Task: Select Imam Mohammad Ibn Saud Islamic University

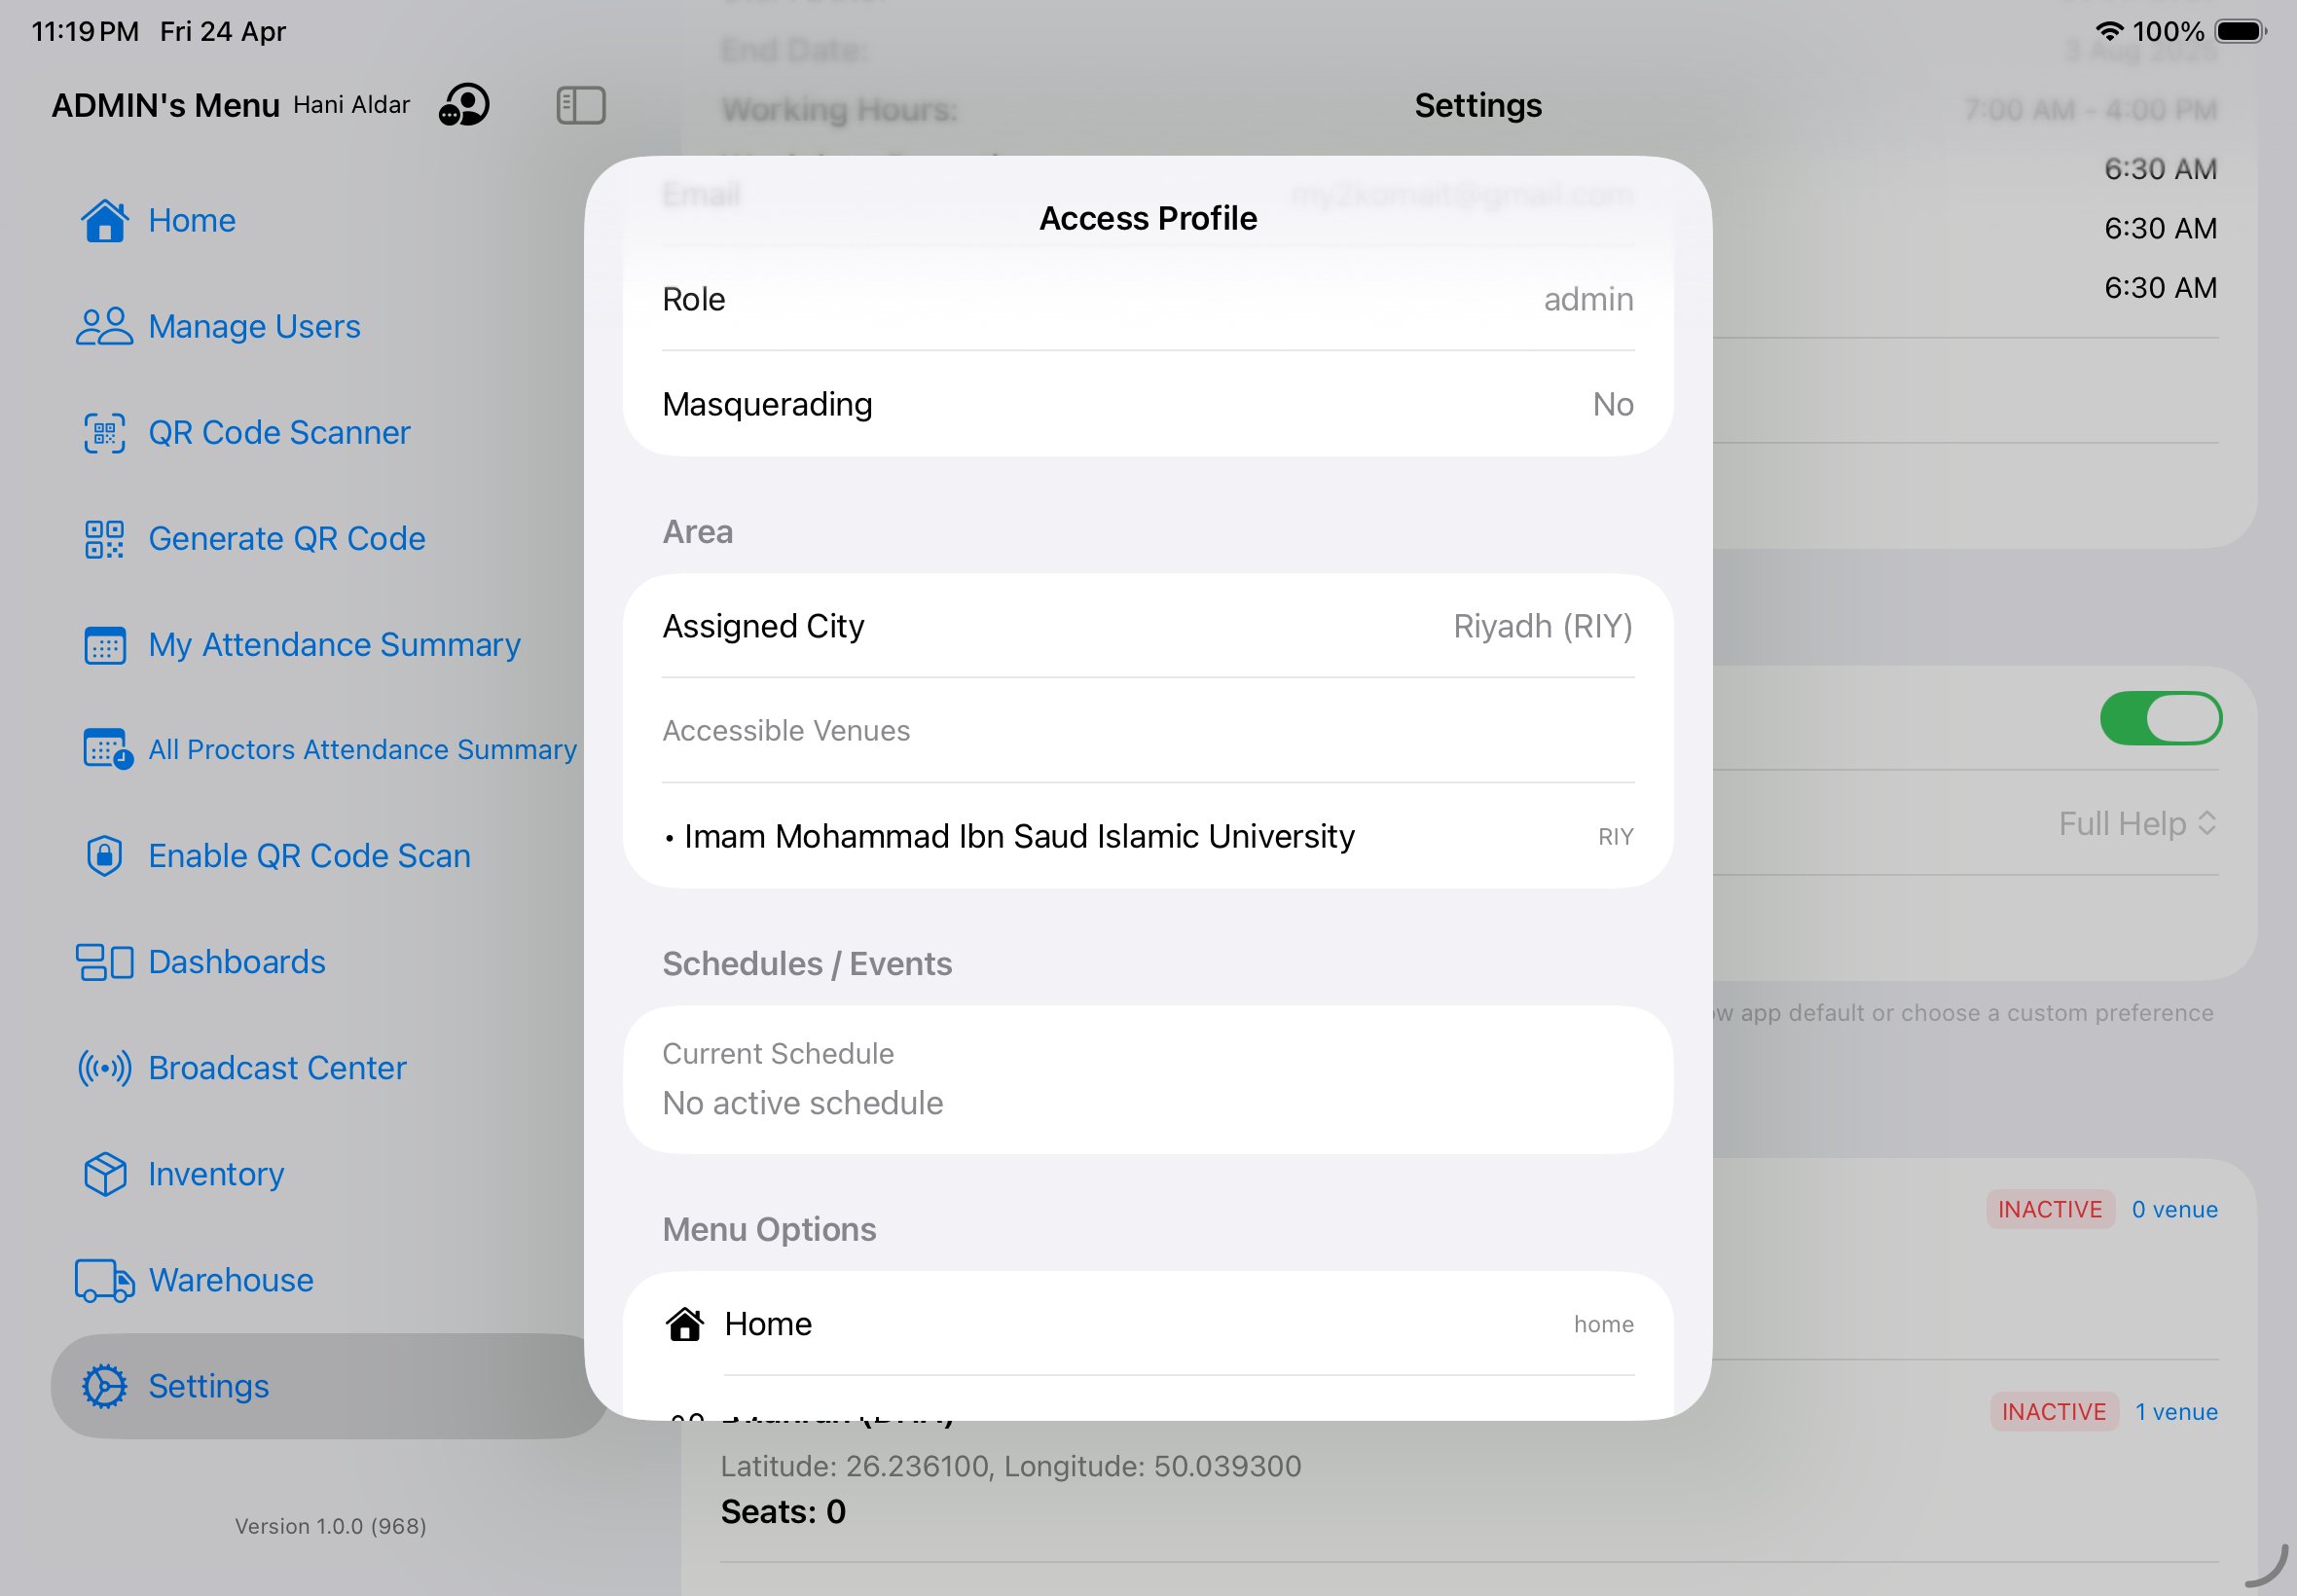Action: coord(1018,837)
